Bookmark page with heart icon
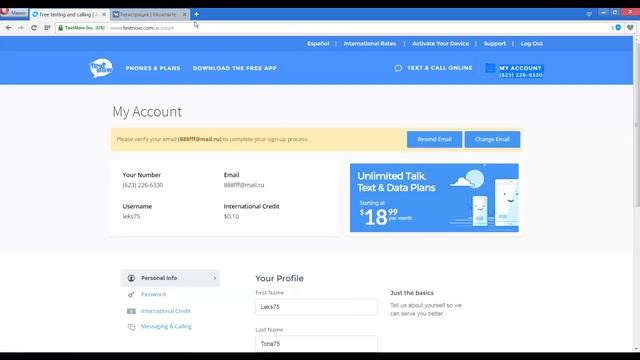 [630, 28]
